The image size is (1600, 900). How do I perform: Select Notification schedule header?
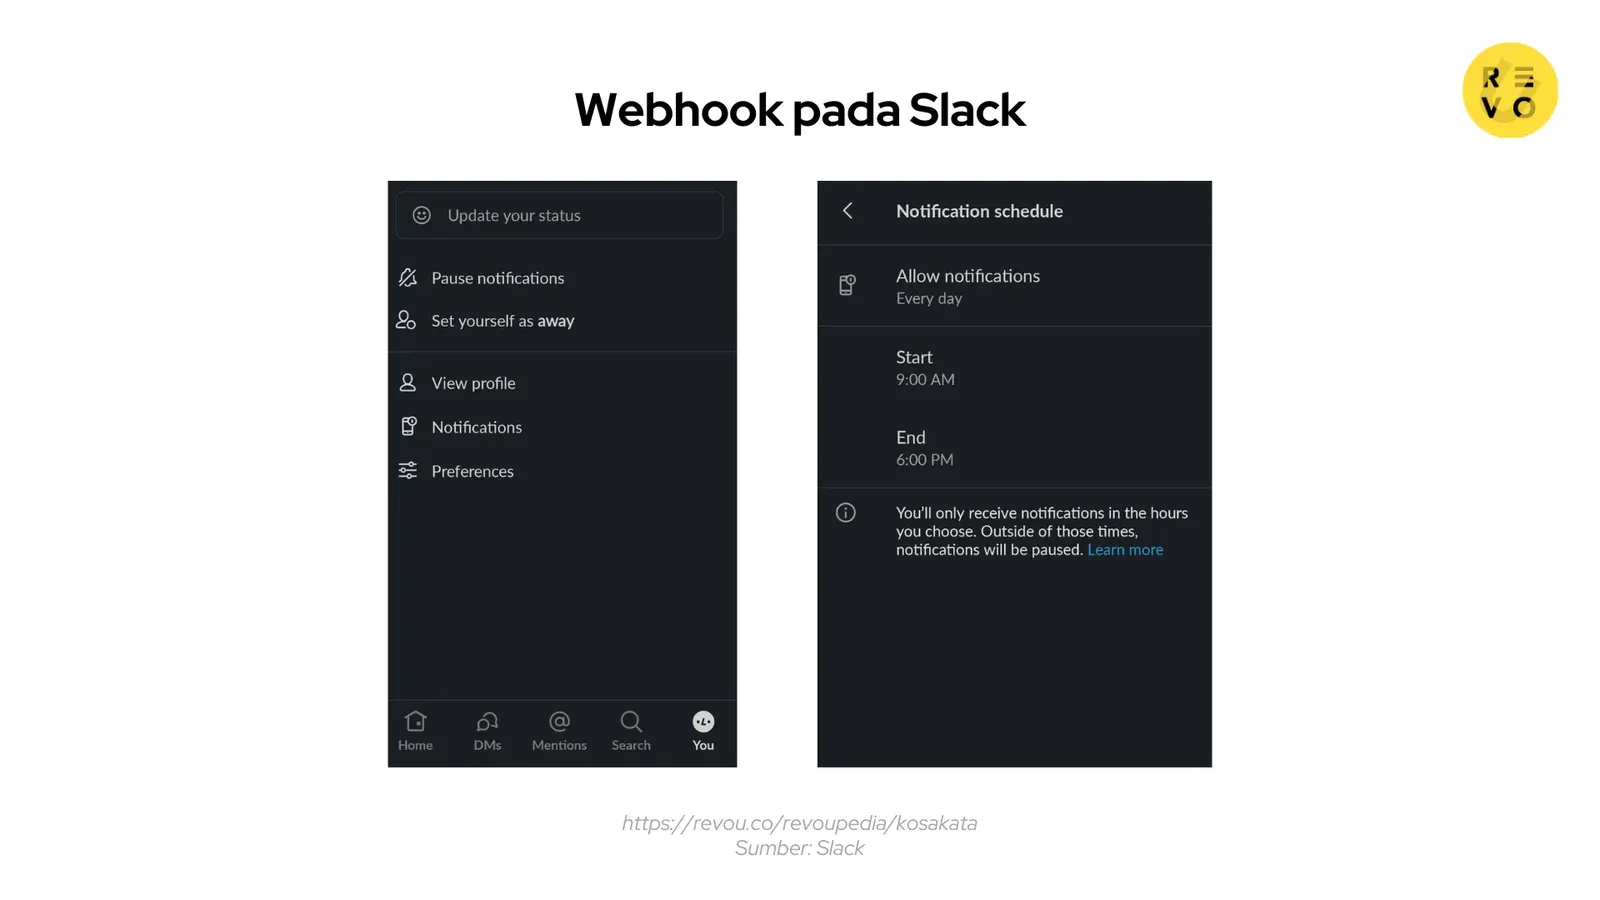[979, 211]
